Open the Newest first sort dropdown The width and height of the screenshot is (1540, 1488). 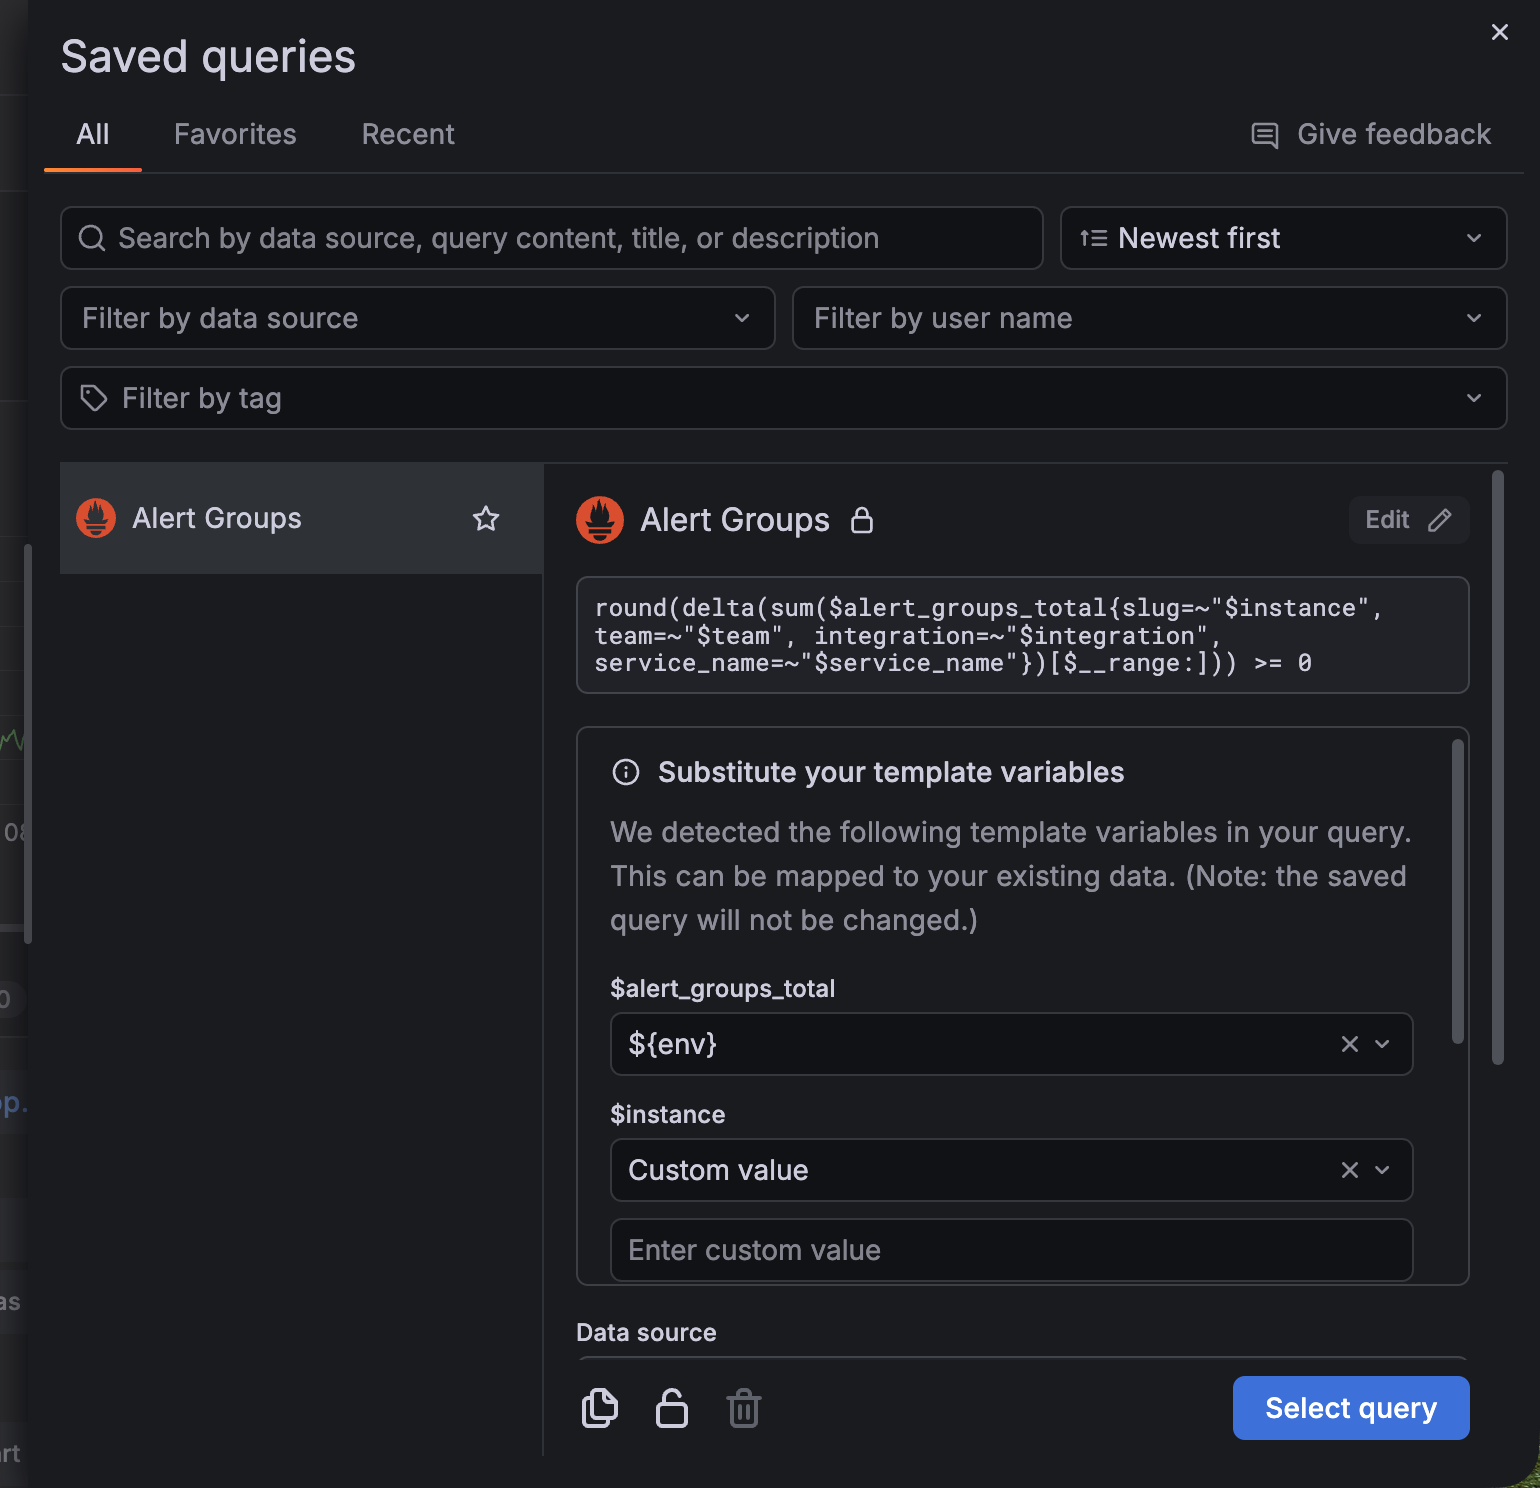click(1283, 238)
